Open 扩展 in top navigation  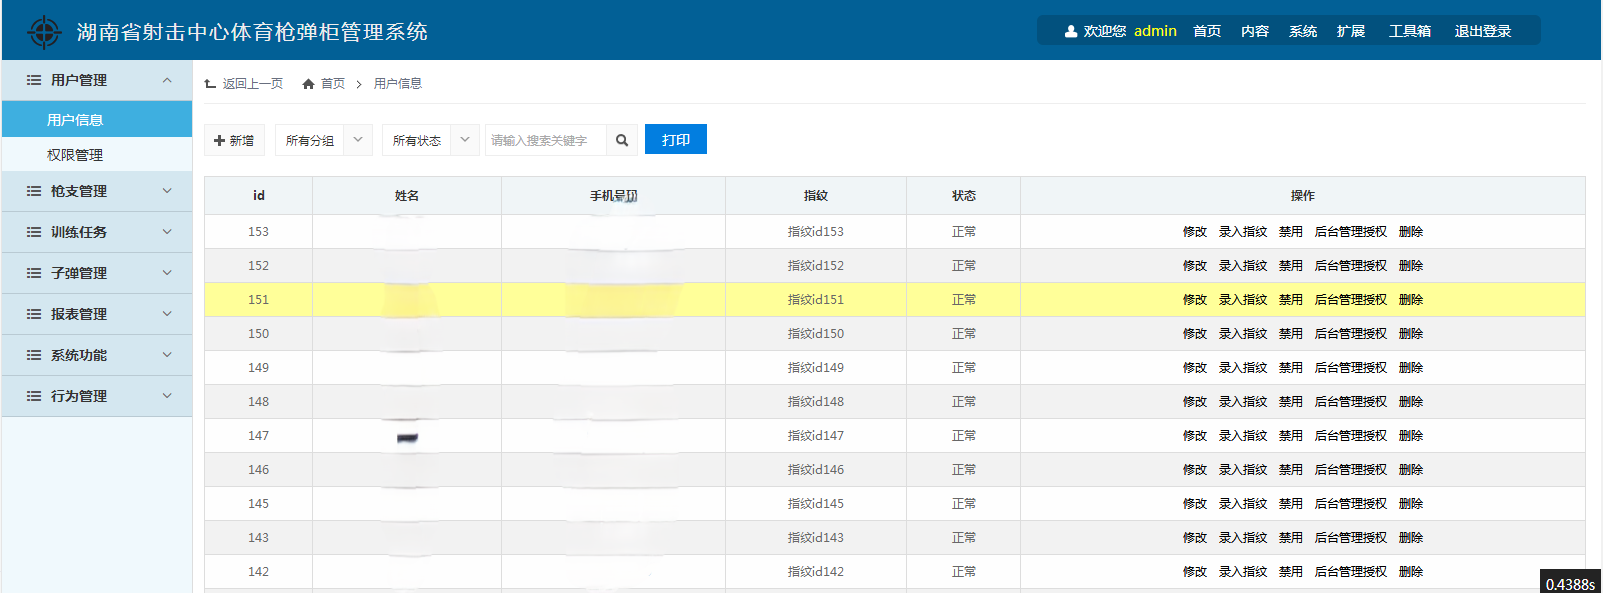click(x=1351, y=31)
